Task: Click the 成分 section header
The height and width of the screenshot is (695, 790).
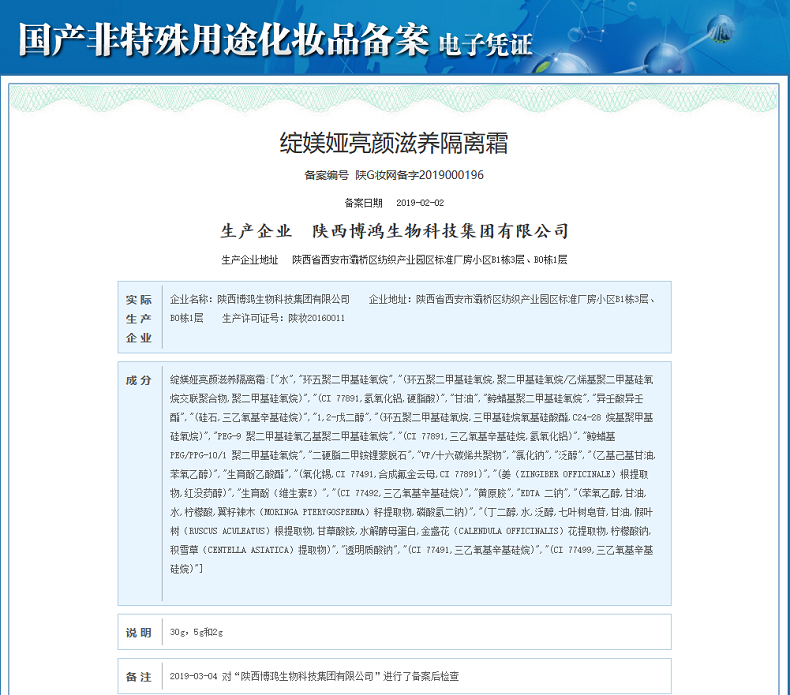Action: pos(139,381)
